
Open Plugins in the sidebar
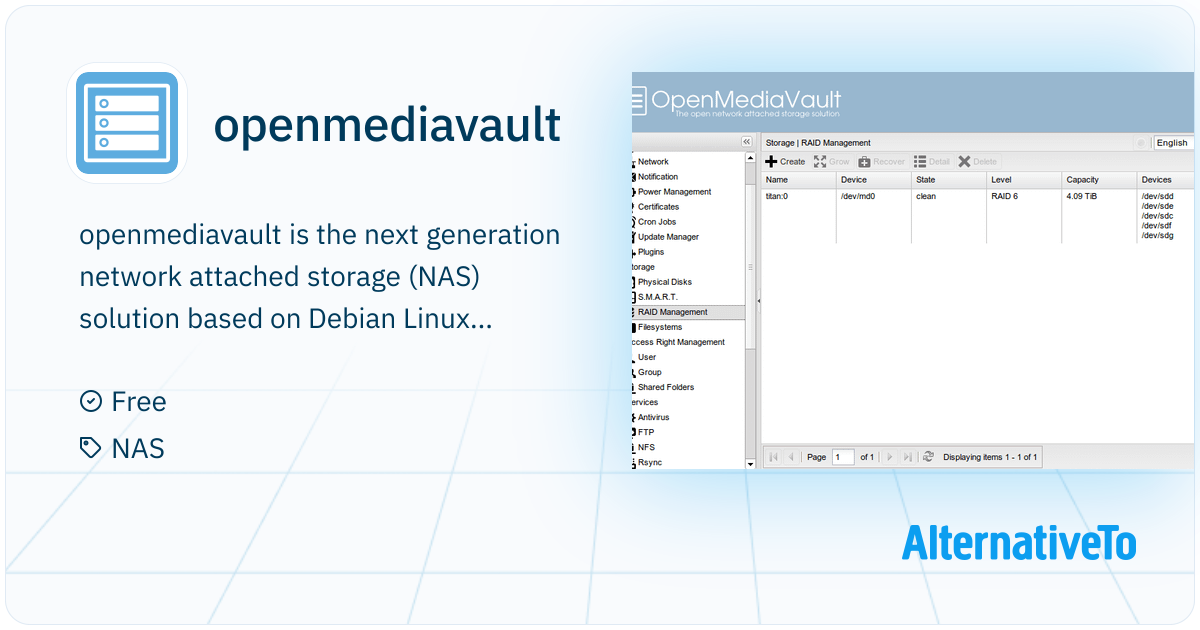(651, 252)
